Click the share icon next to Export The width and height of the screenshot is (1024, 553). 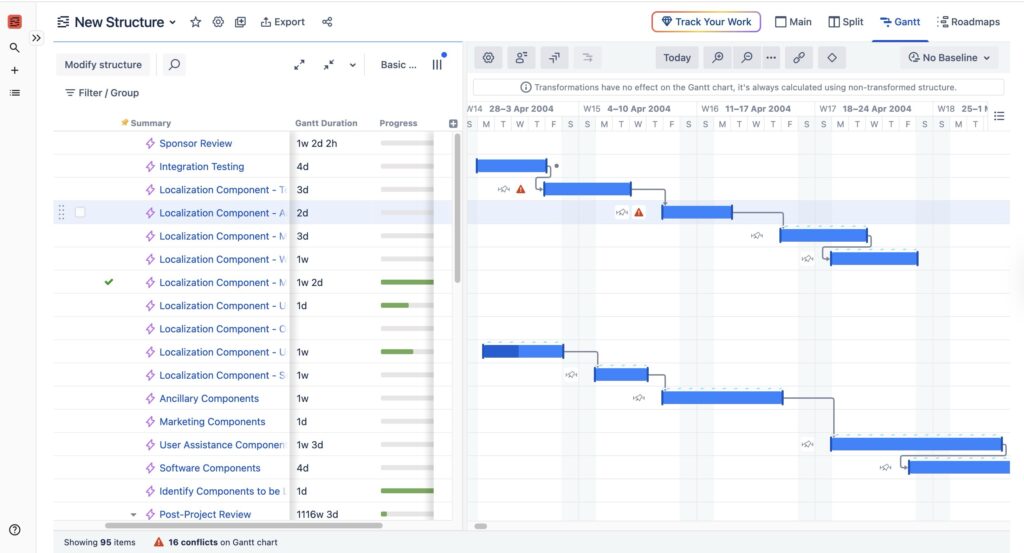tap(327, 22)
